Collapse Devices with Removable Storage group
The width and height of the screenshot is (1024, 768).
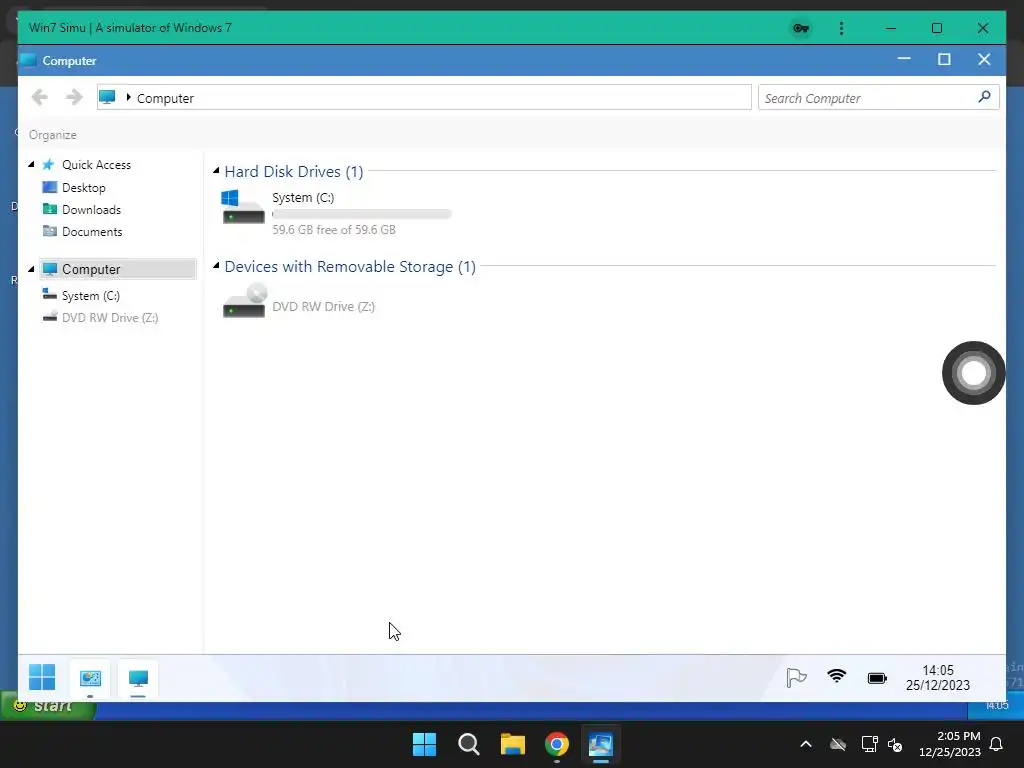(x=216, y=266)
